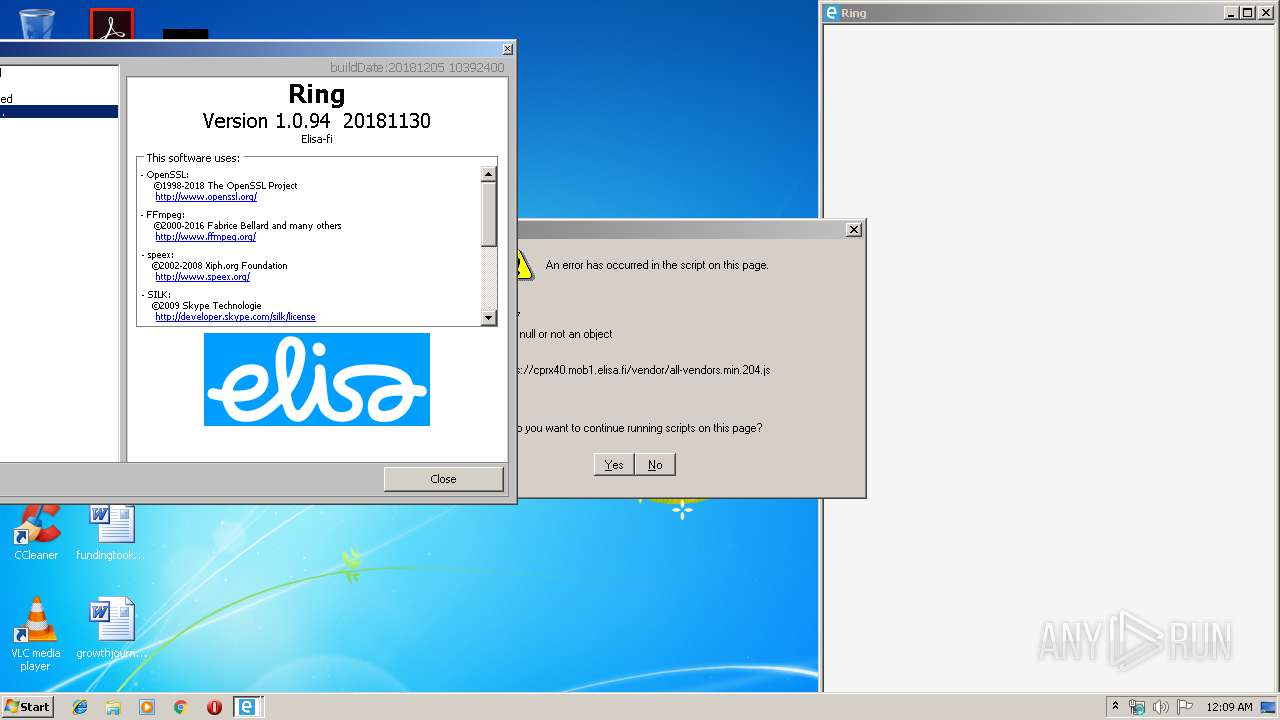Open the ffmpeg.org link

click(205, 237)
